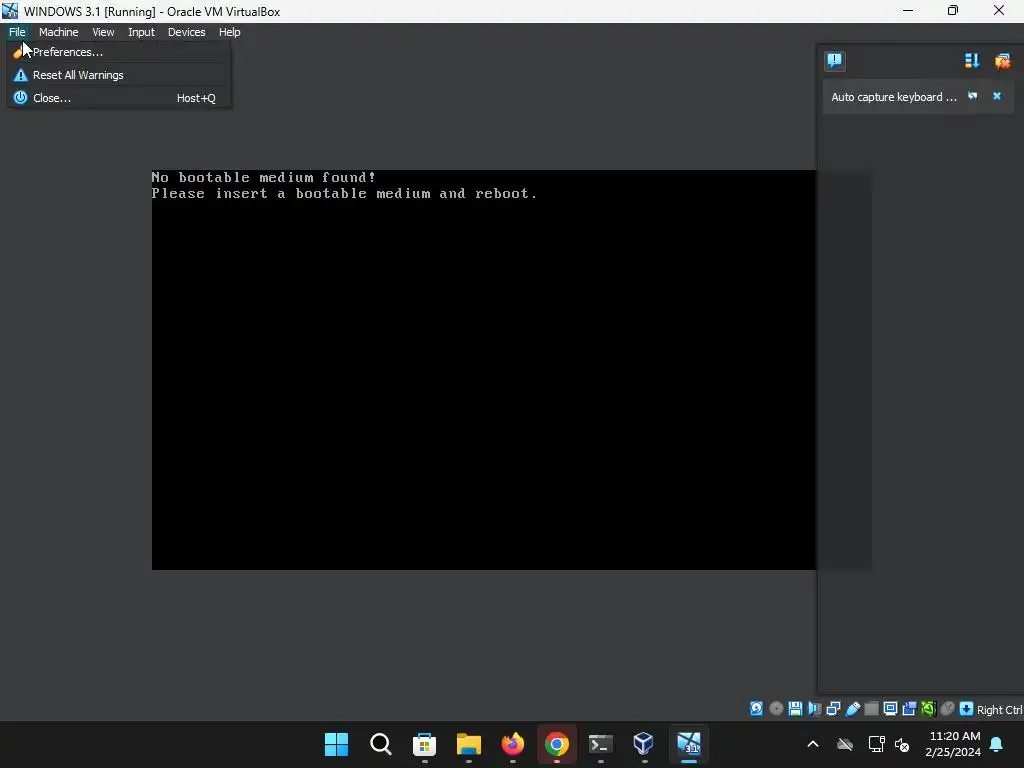This screenshot has width=1024, height=768.
Task: Open the notifications bell in the tray
Action: click(x=997, y=744)
